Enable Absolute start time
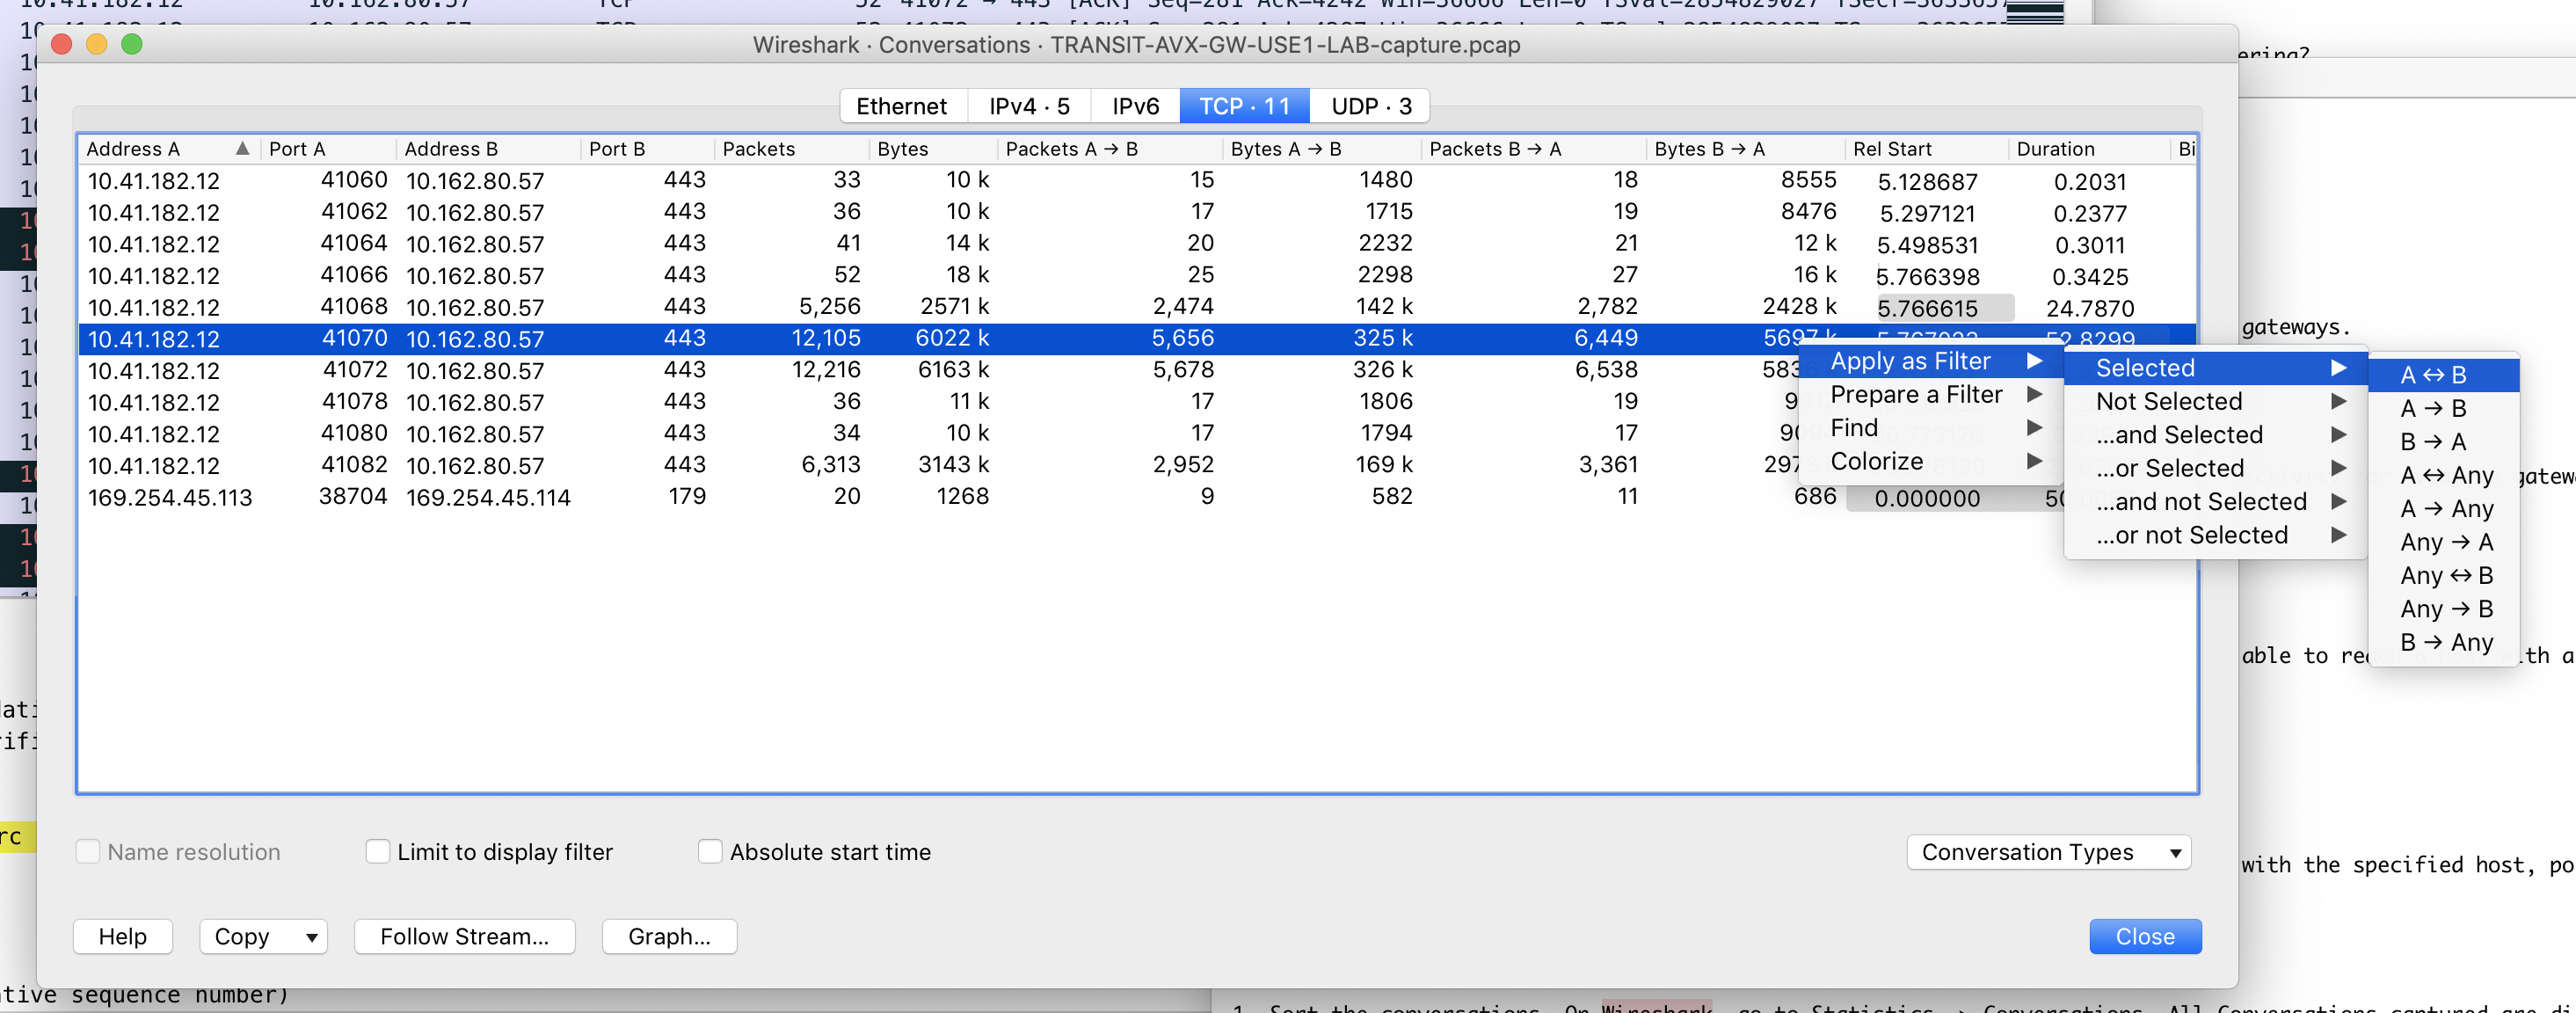The height and width of the screenshot is (1013, 2576). [710, 852]
